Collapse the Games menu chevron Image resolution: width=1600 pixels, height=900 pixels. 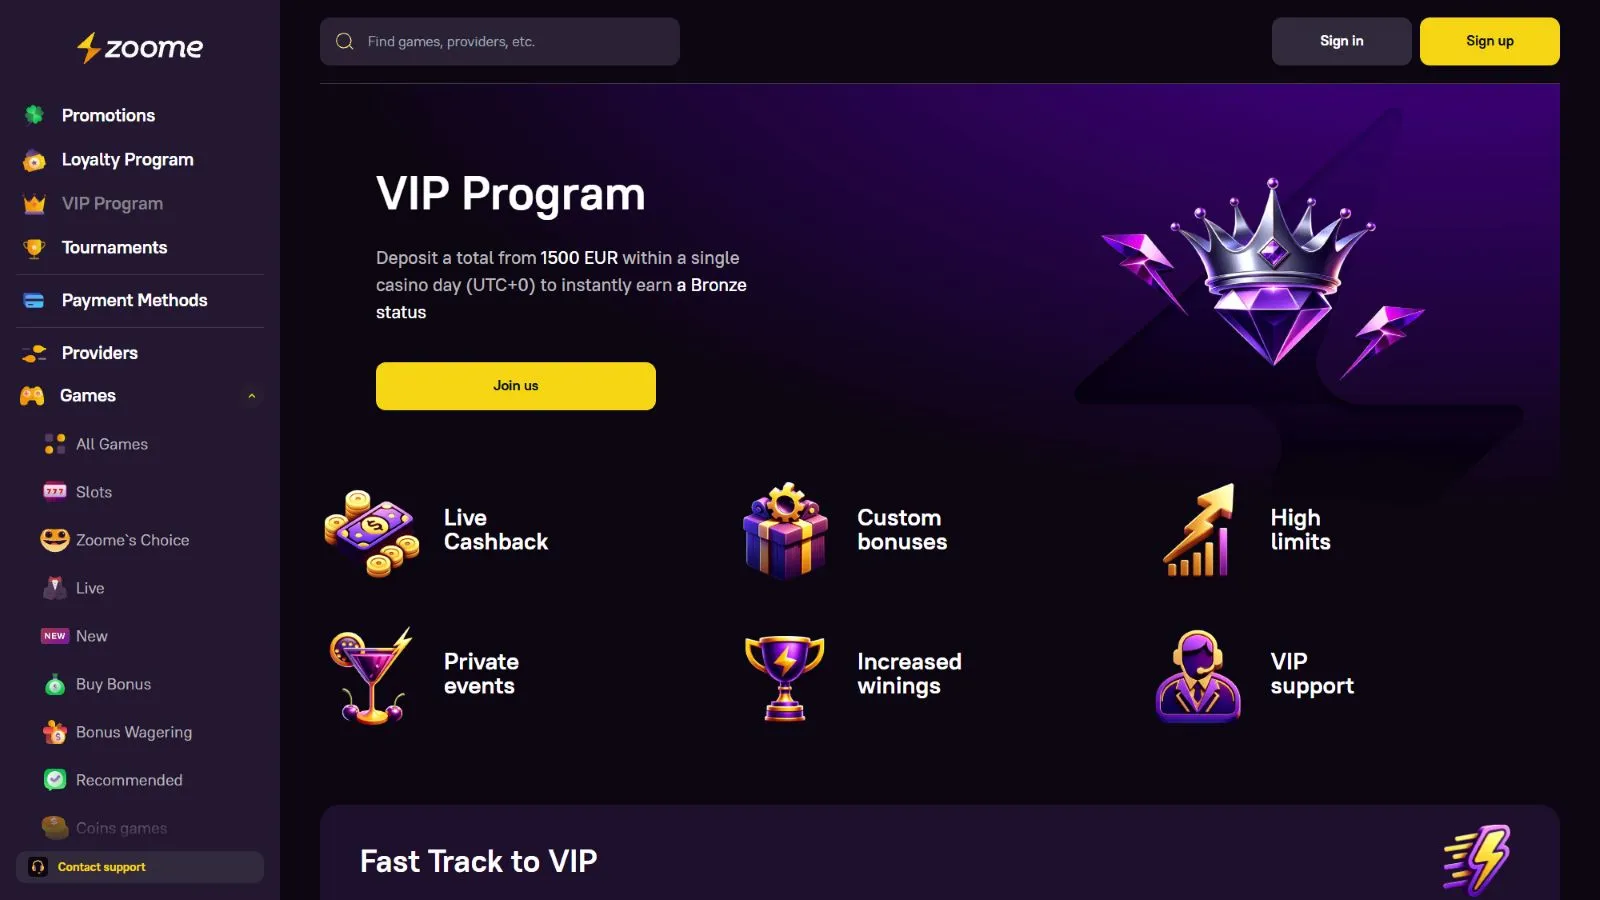tap(252, 396)
